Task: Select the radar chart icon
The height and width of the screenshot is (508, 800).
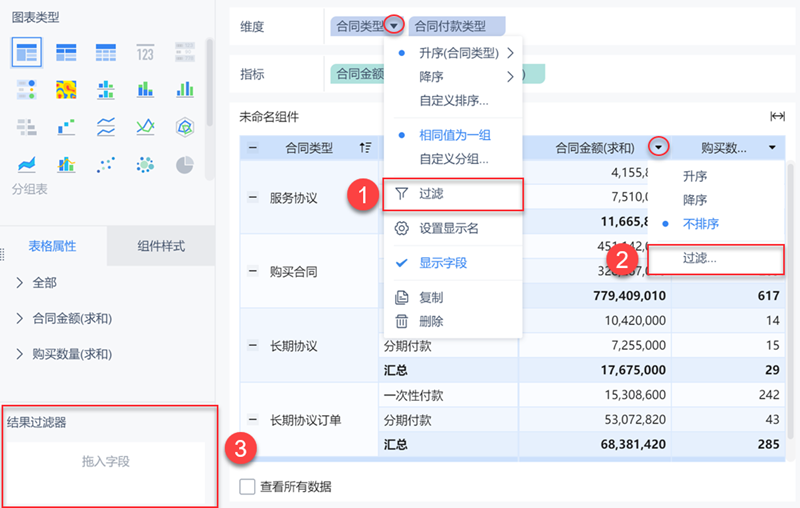Action: (x=184, y=126)
